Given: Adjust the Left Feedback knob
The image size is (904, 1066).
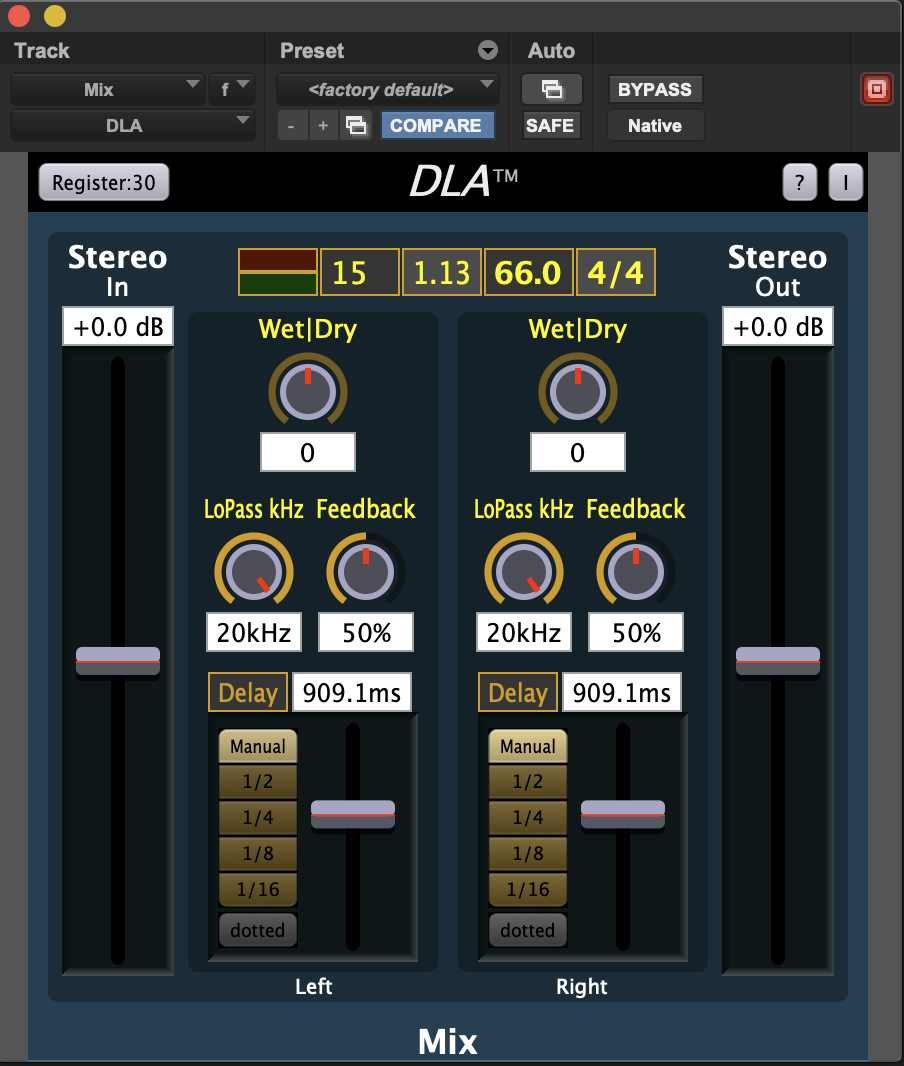Looking at the screenshot, I should [366, 570].
